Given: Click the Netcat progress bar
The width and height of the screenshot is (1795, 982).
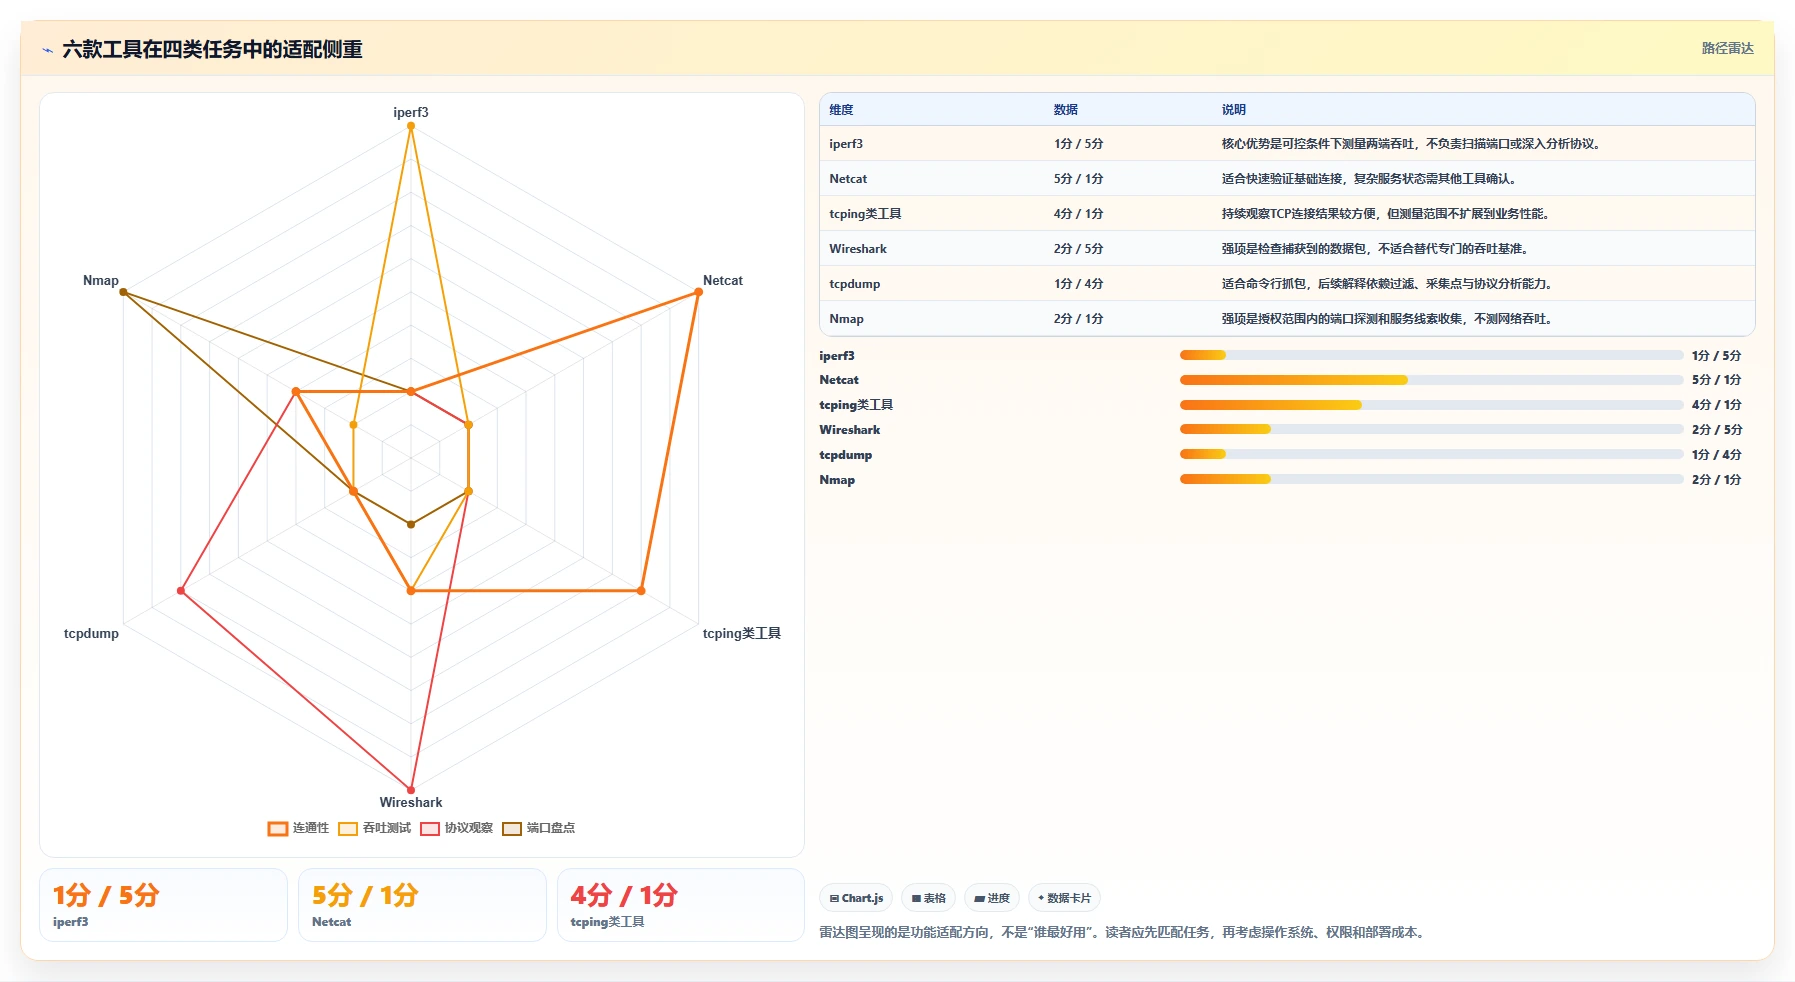Looking at the screenshot, I should pyautogui.click(x=1432, y=380).
